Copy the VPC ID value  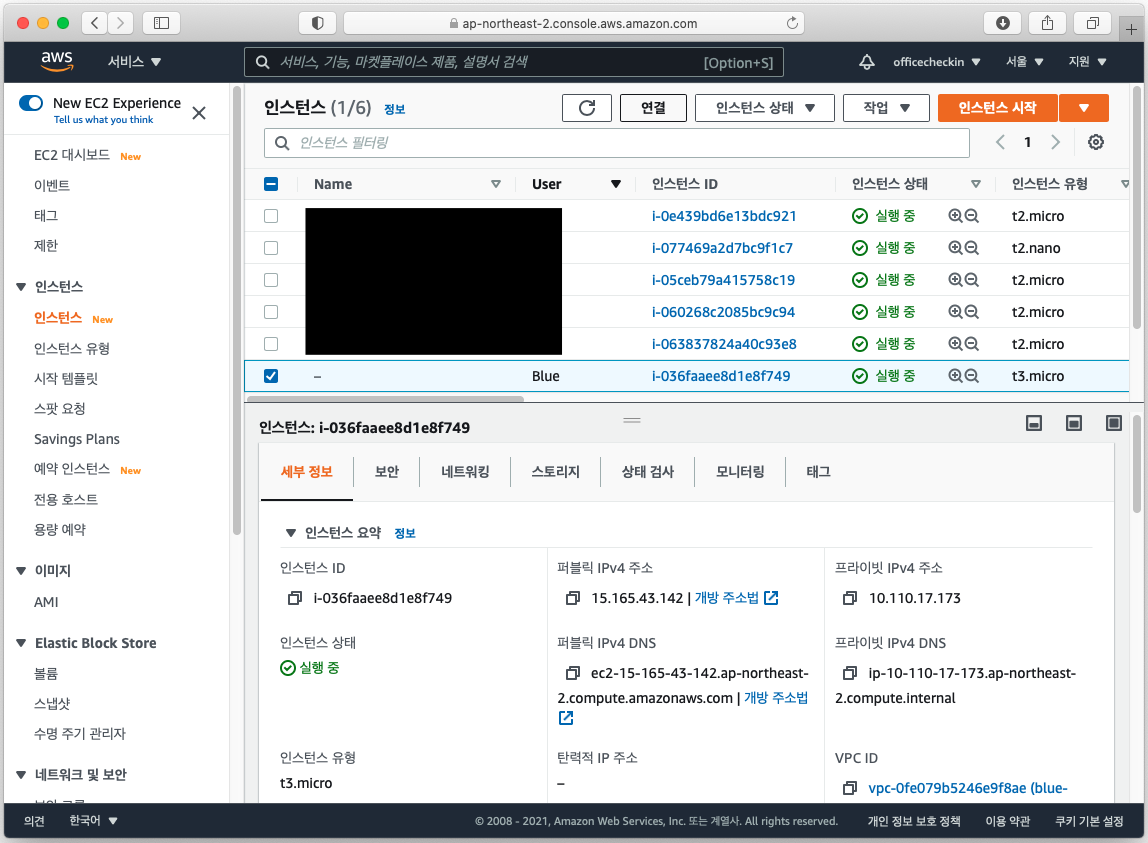(x=849, y=788)
